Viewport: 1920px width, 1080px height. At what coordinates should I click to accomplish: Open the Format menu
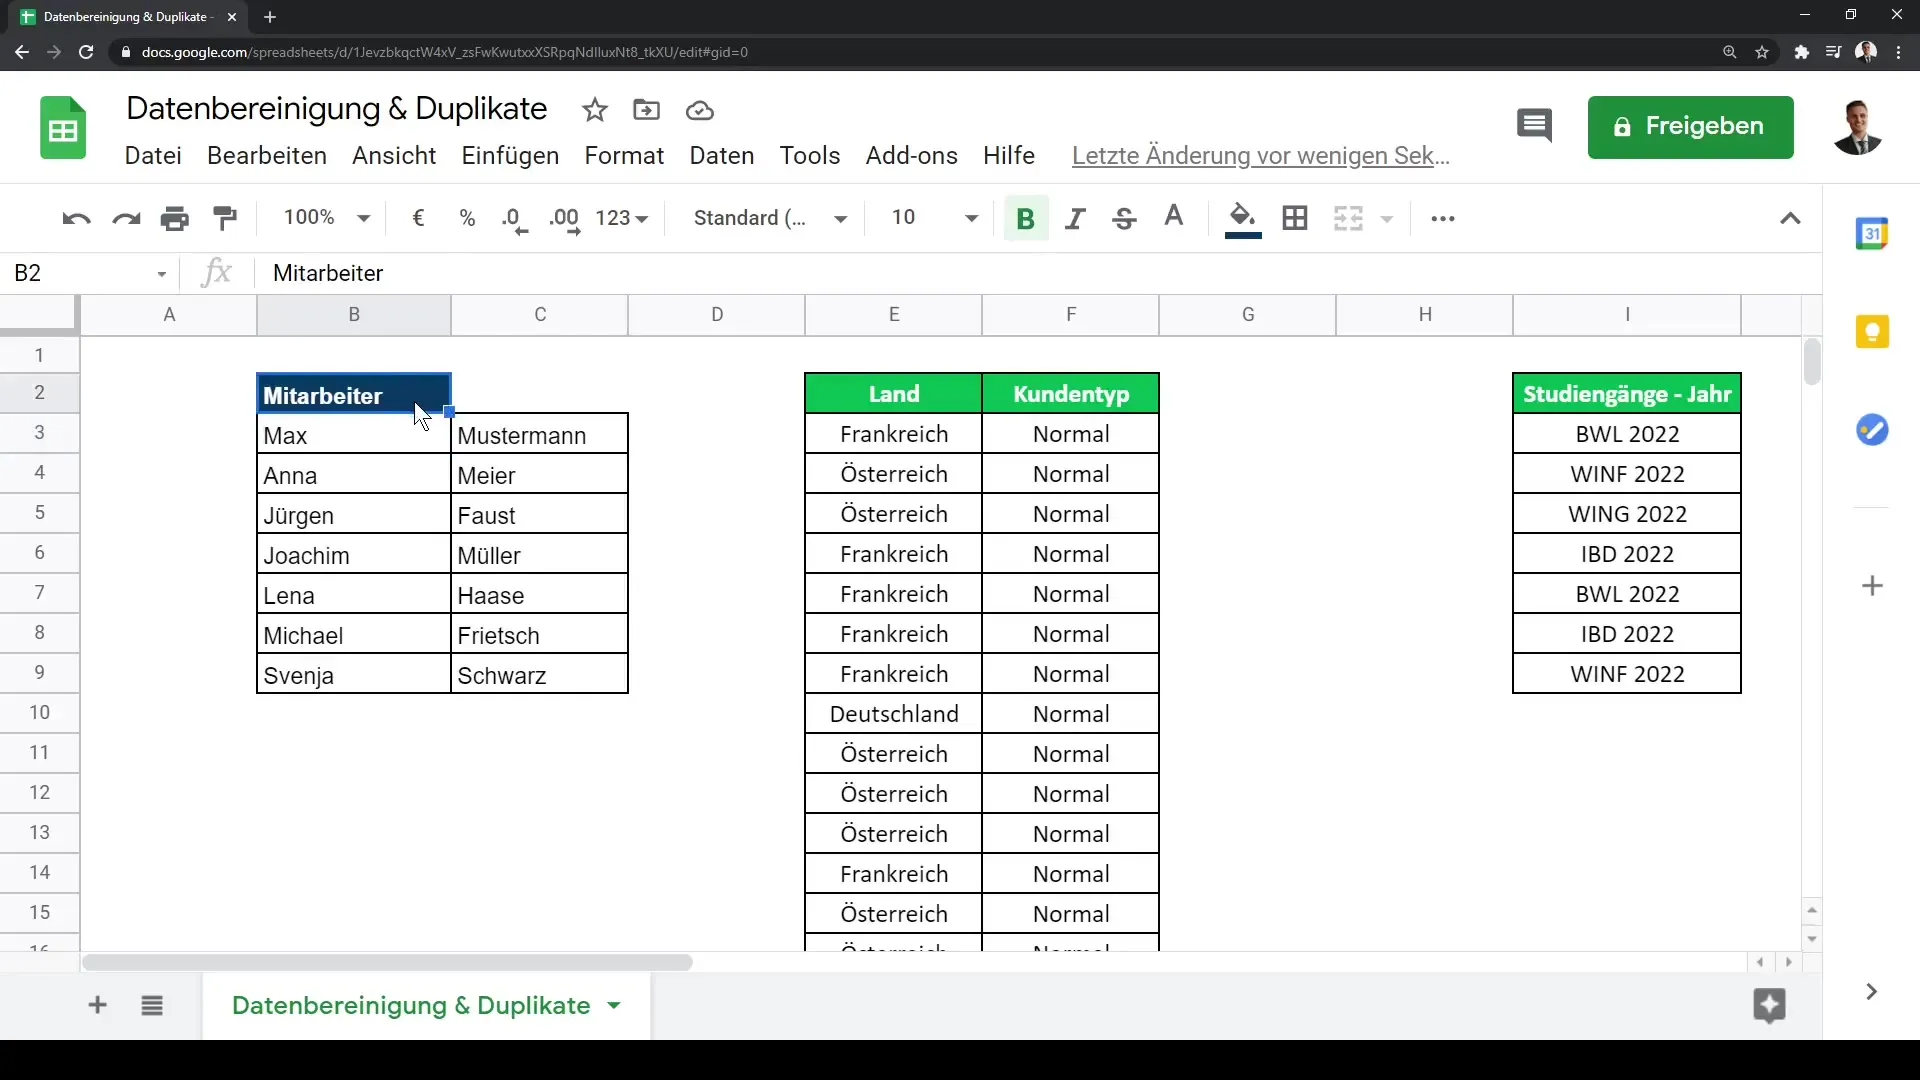pyautogui.click(x=622, y=154)
